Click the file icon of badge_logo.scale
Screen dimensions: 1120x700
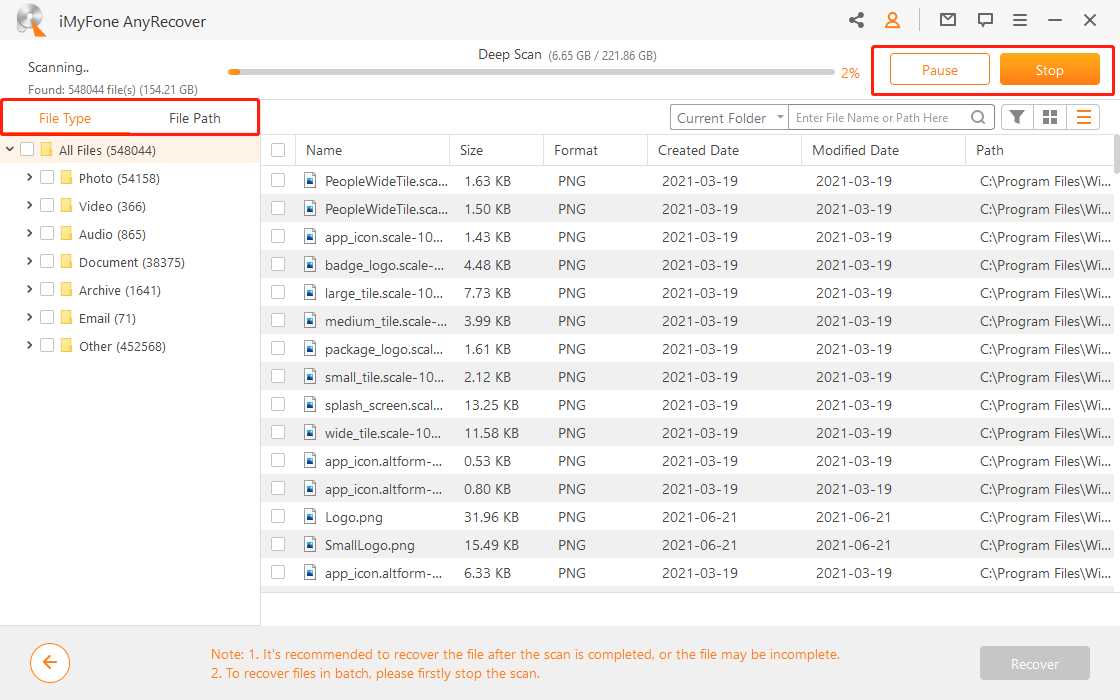[x=310, y=264]
